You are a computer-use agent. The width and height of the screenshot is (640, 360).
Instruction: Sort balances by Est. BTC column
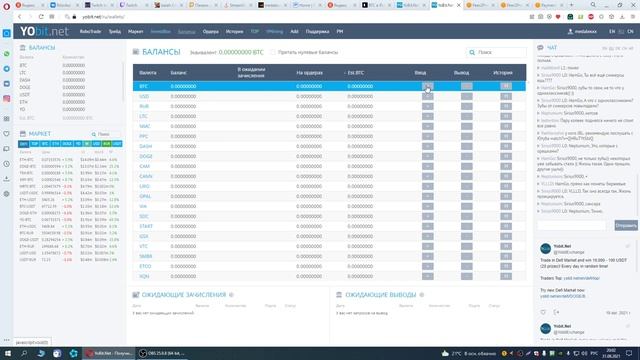(356, 73)
